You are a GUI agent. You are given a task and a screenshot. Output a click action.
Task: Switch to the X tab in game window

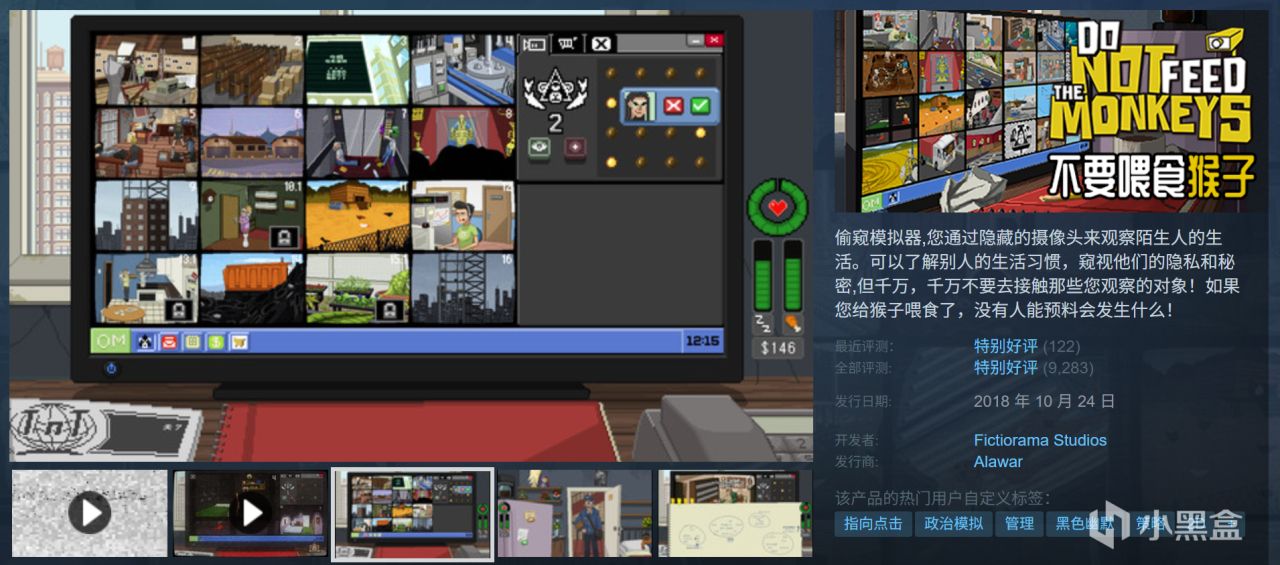pos(600,43)
